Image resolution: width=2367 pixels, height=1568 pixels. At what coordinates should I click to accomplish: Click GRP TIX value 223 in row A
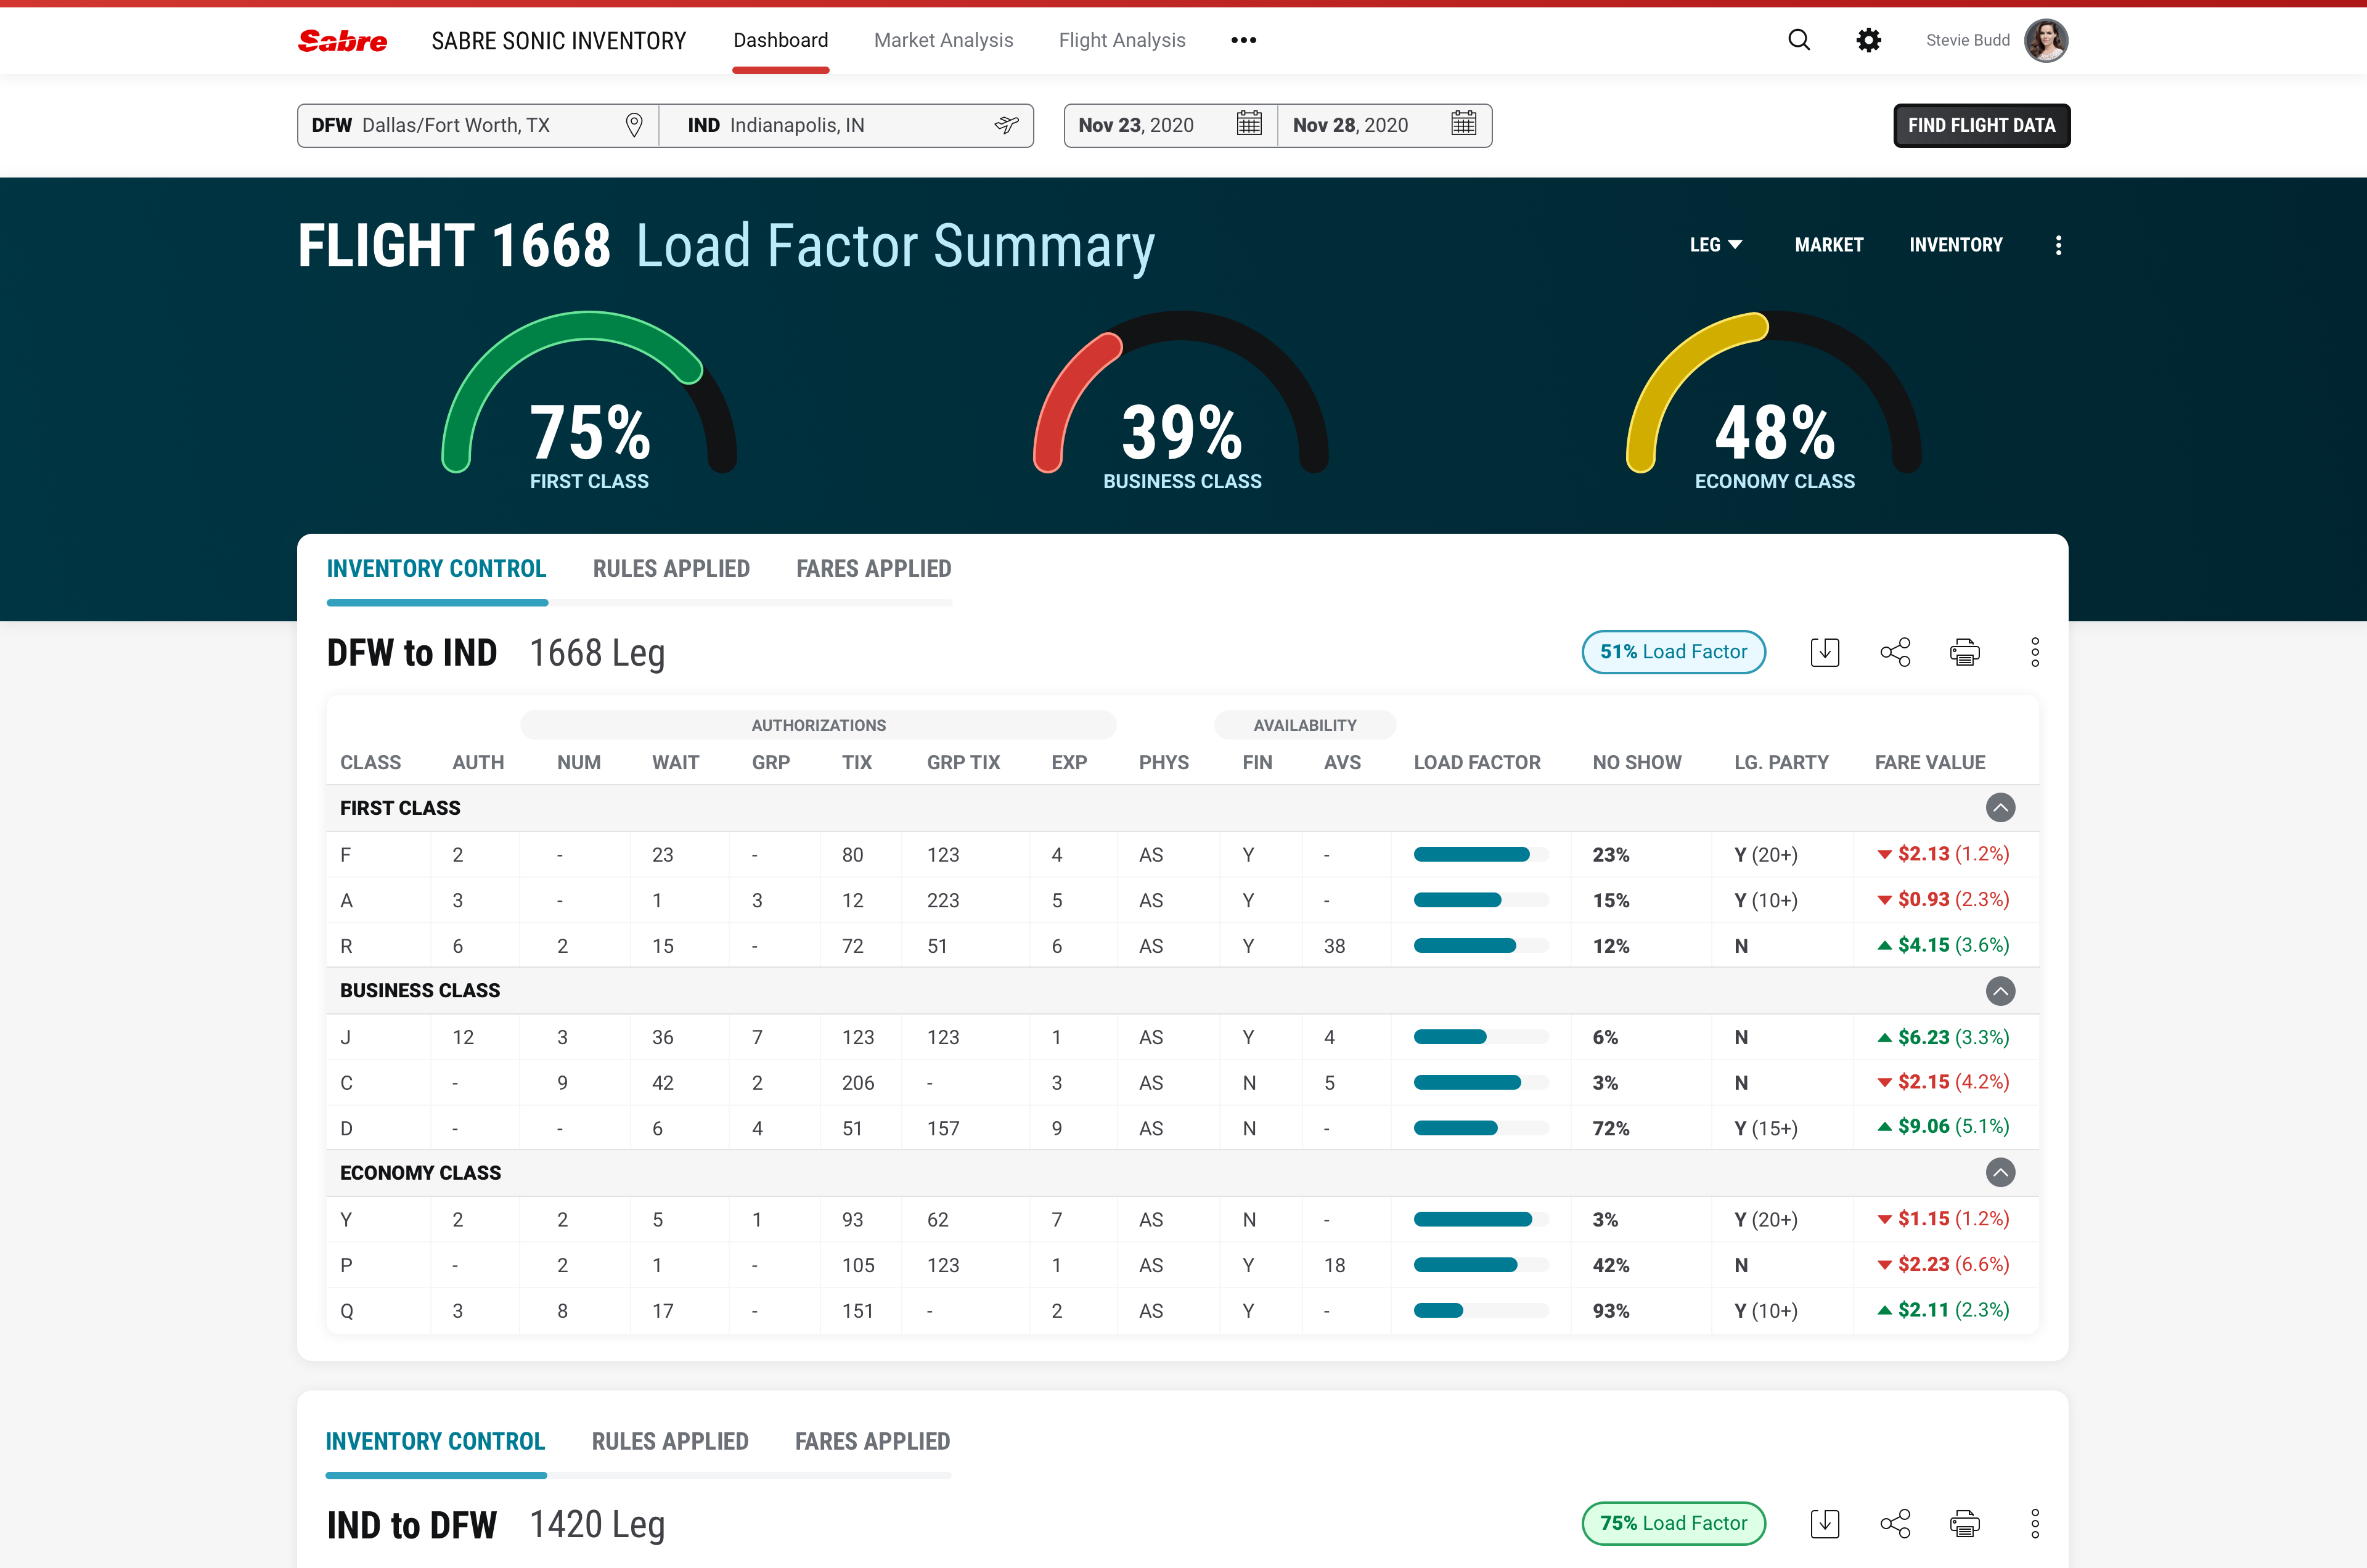[943, 900]
